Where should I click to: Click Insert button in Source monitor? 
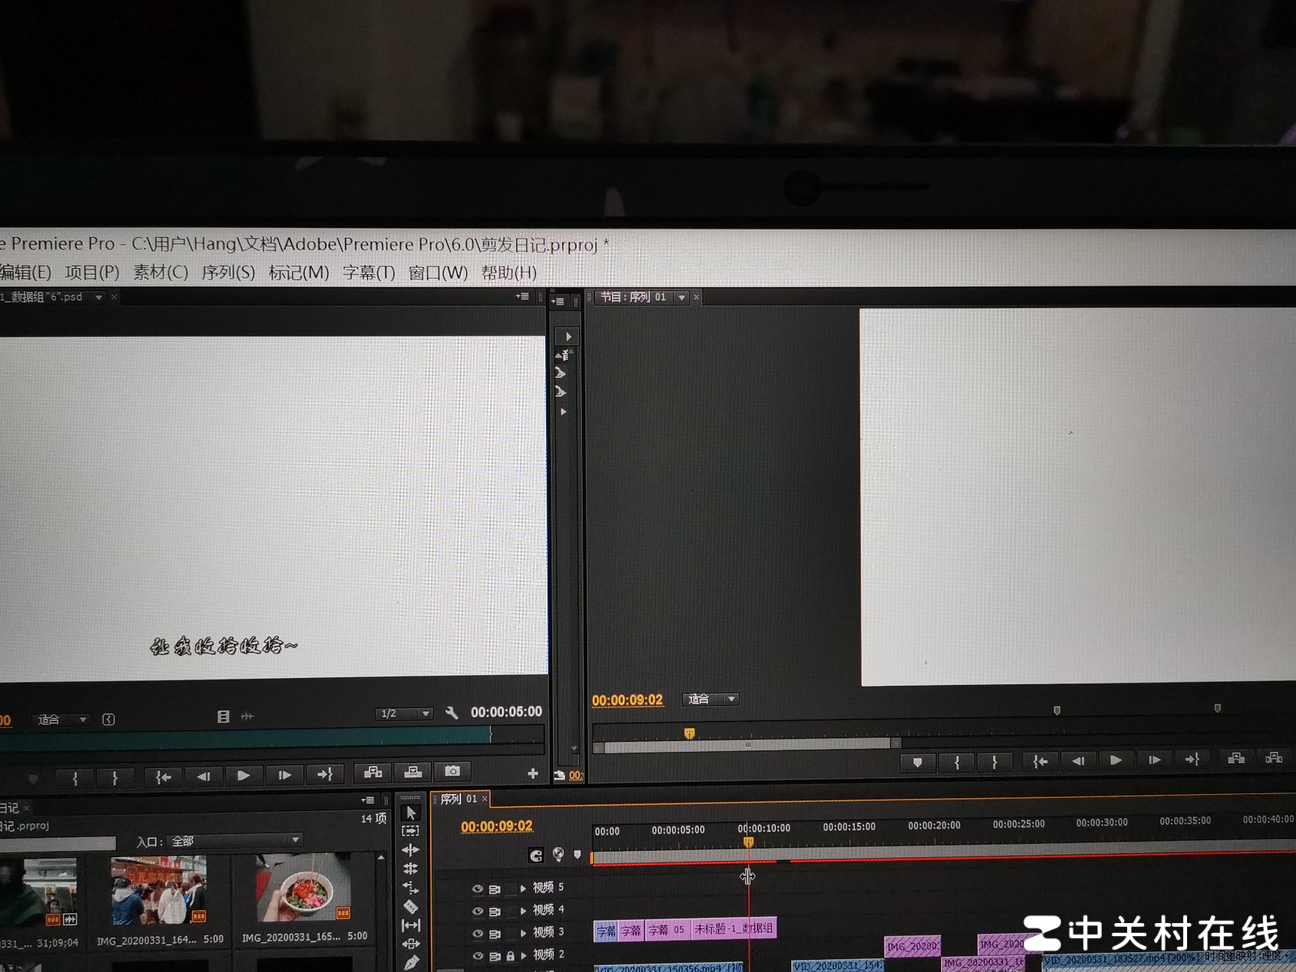tap(373, 773)
